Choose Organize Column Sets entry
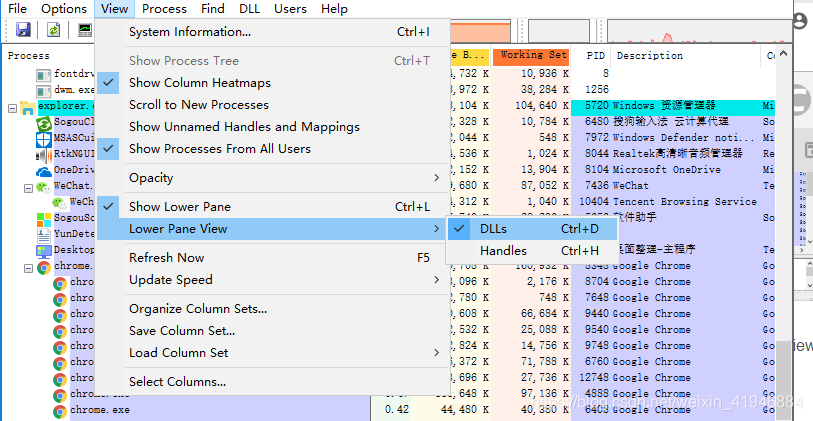The height and width of the screenshot is (421, 813). [274, 309]
